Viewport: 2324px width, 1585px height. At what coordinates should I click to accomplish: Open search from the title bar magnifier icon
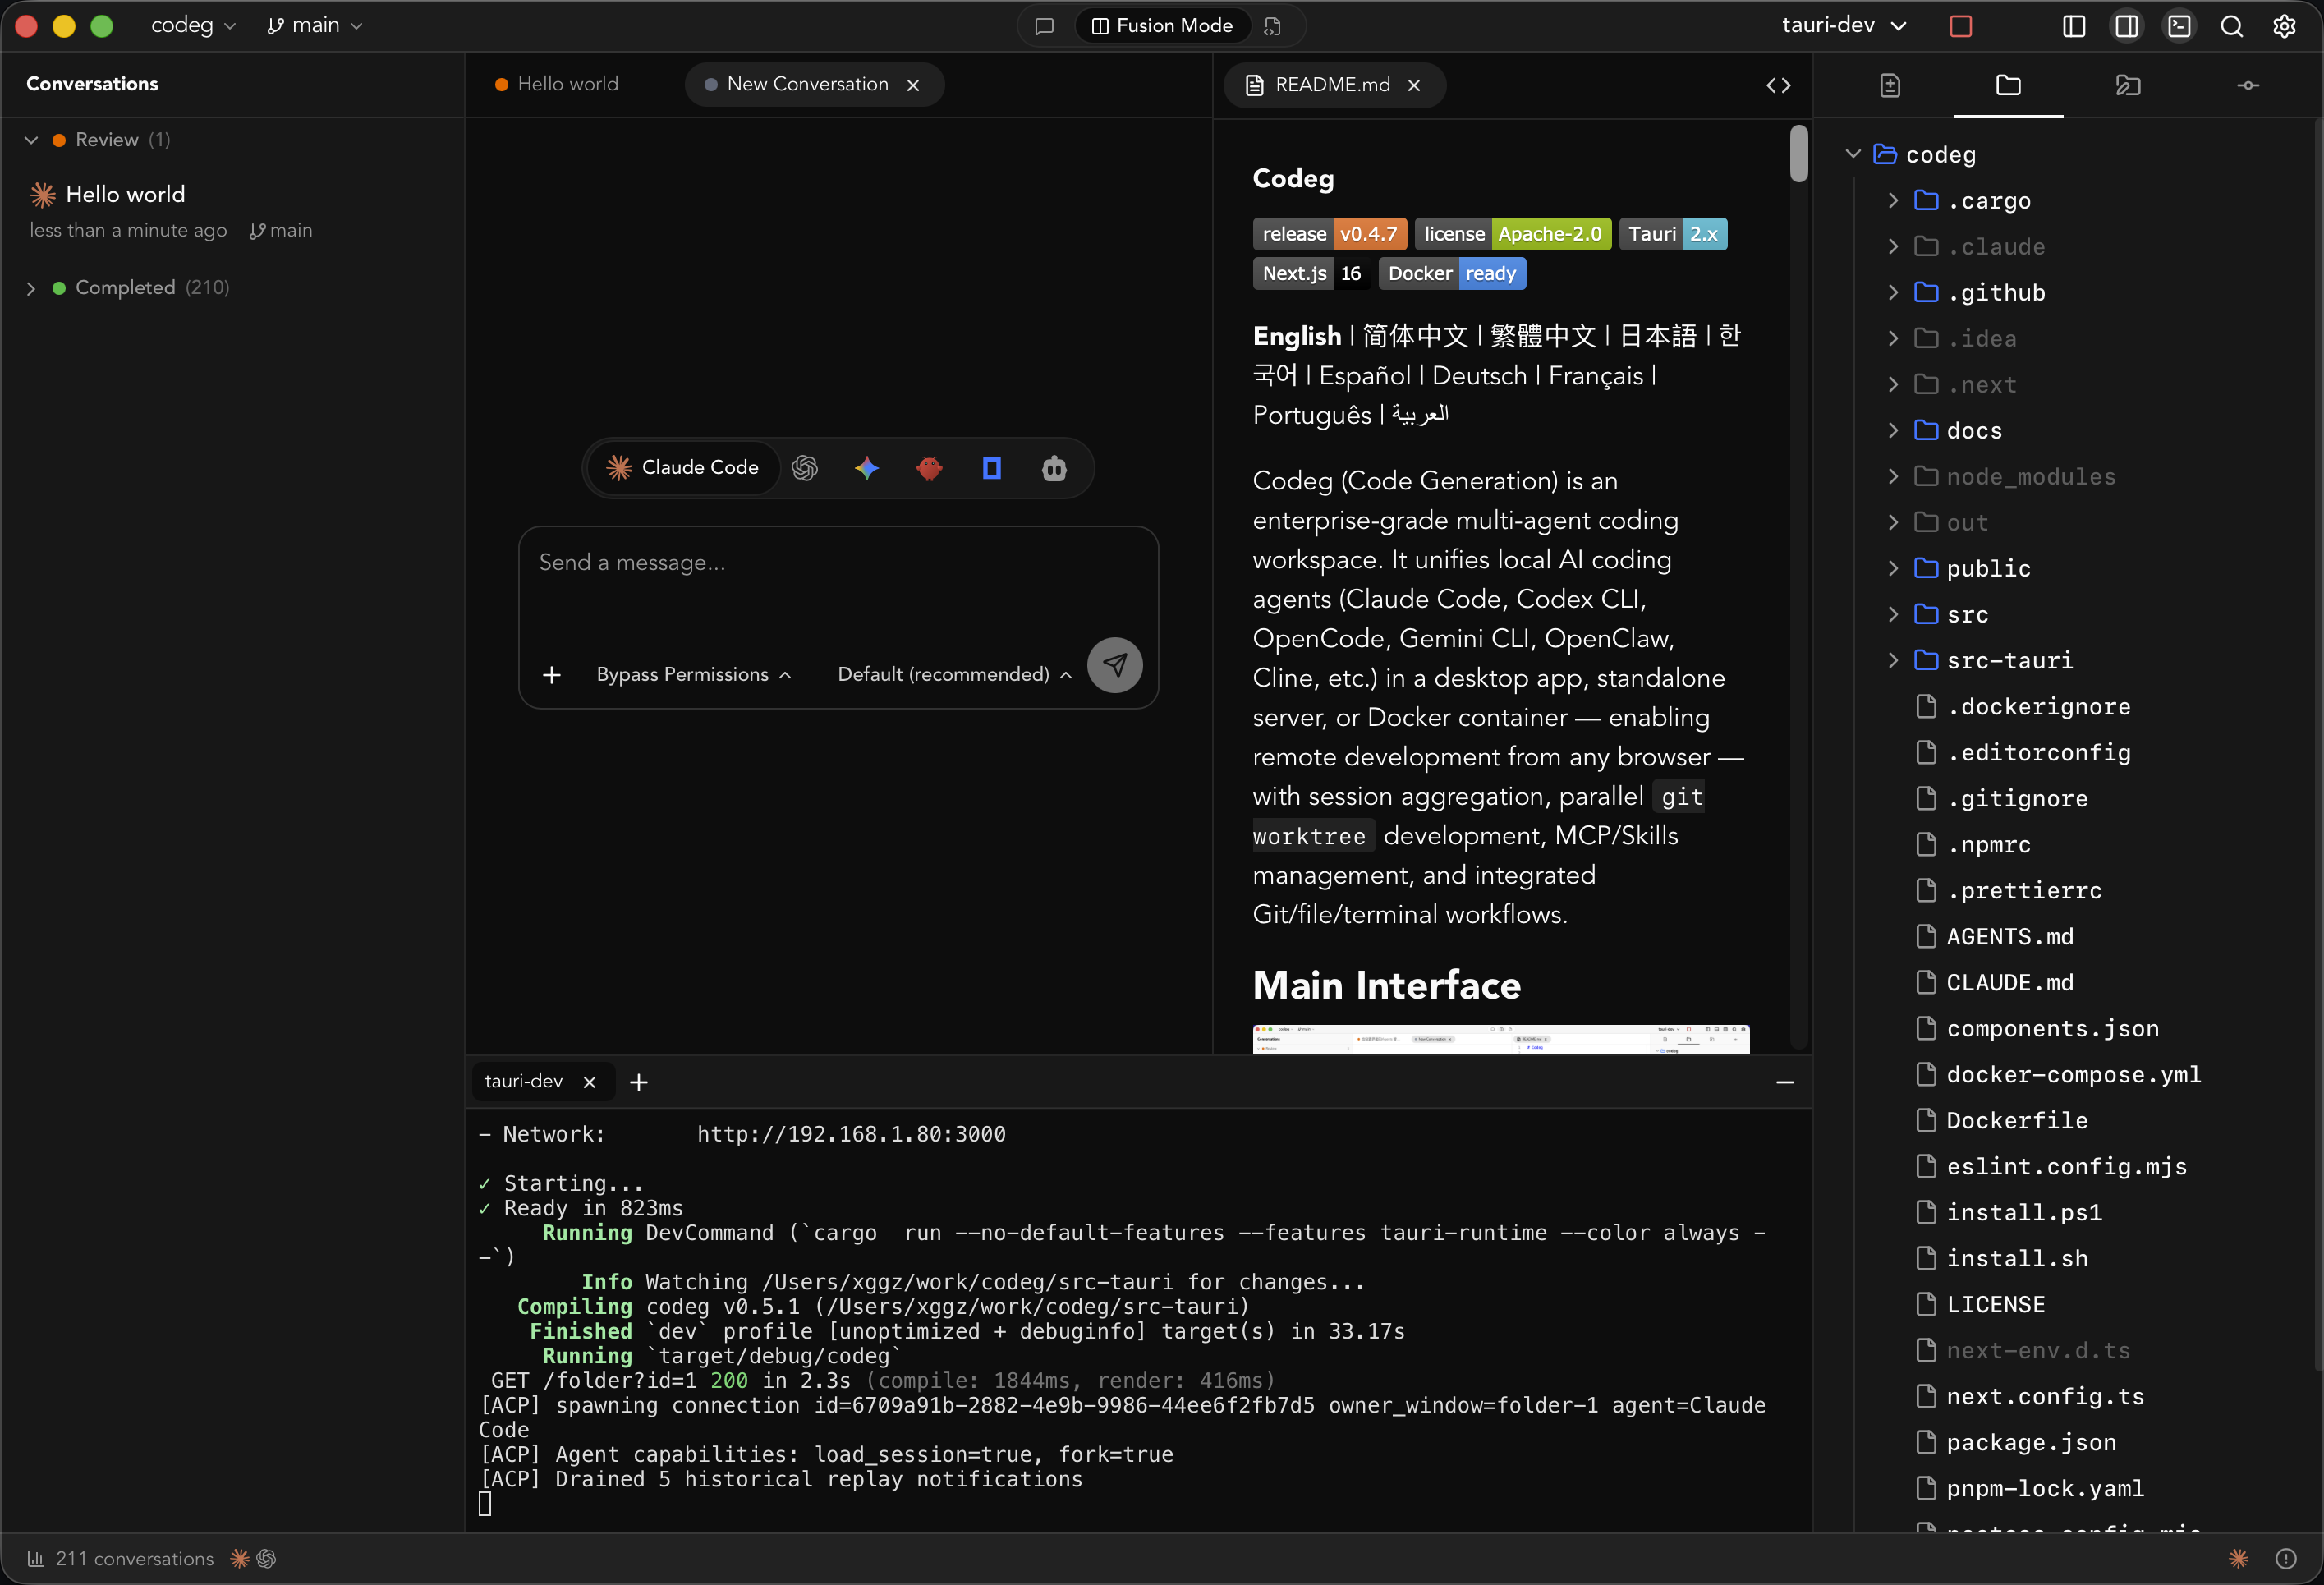coord(2231,26)
